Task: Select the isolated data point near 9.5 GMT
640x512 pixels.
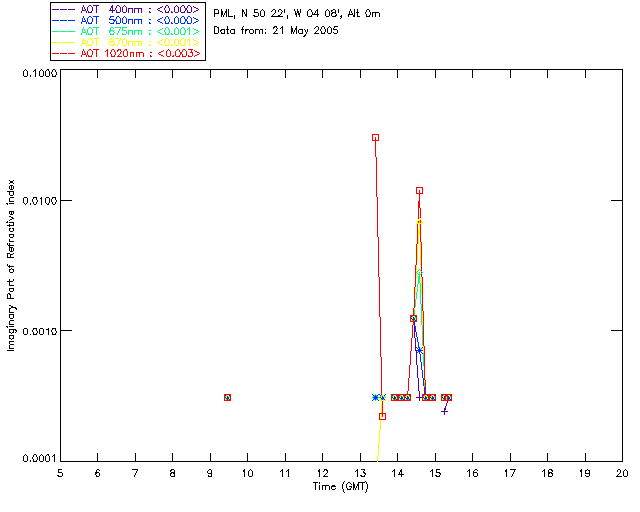Action: point(228,397)
